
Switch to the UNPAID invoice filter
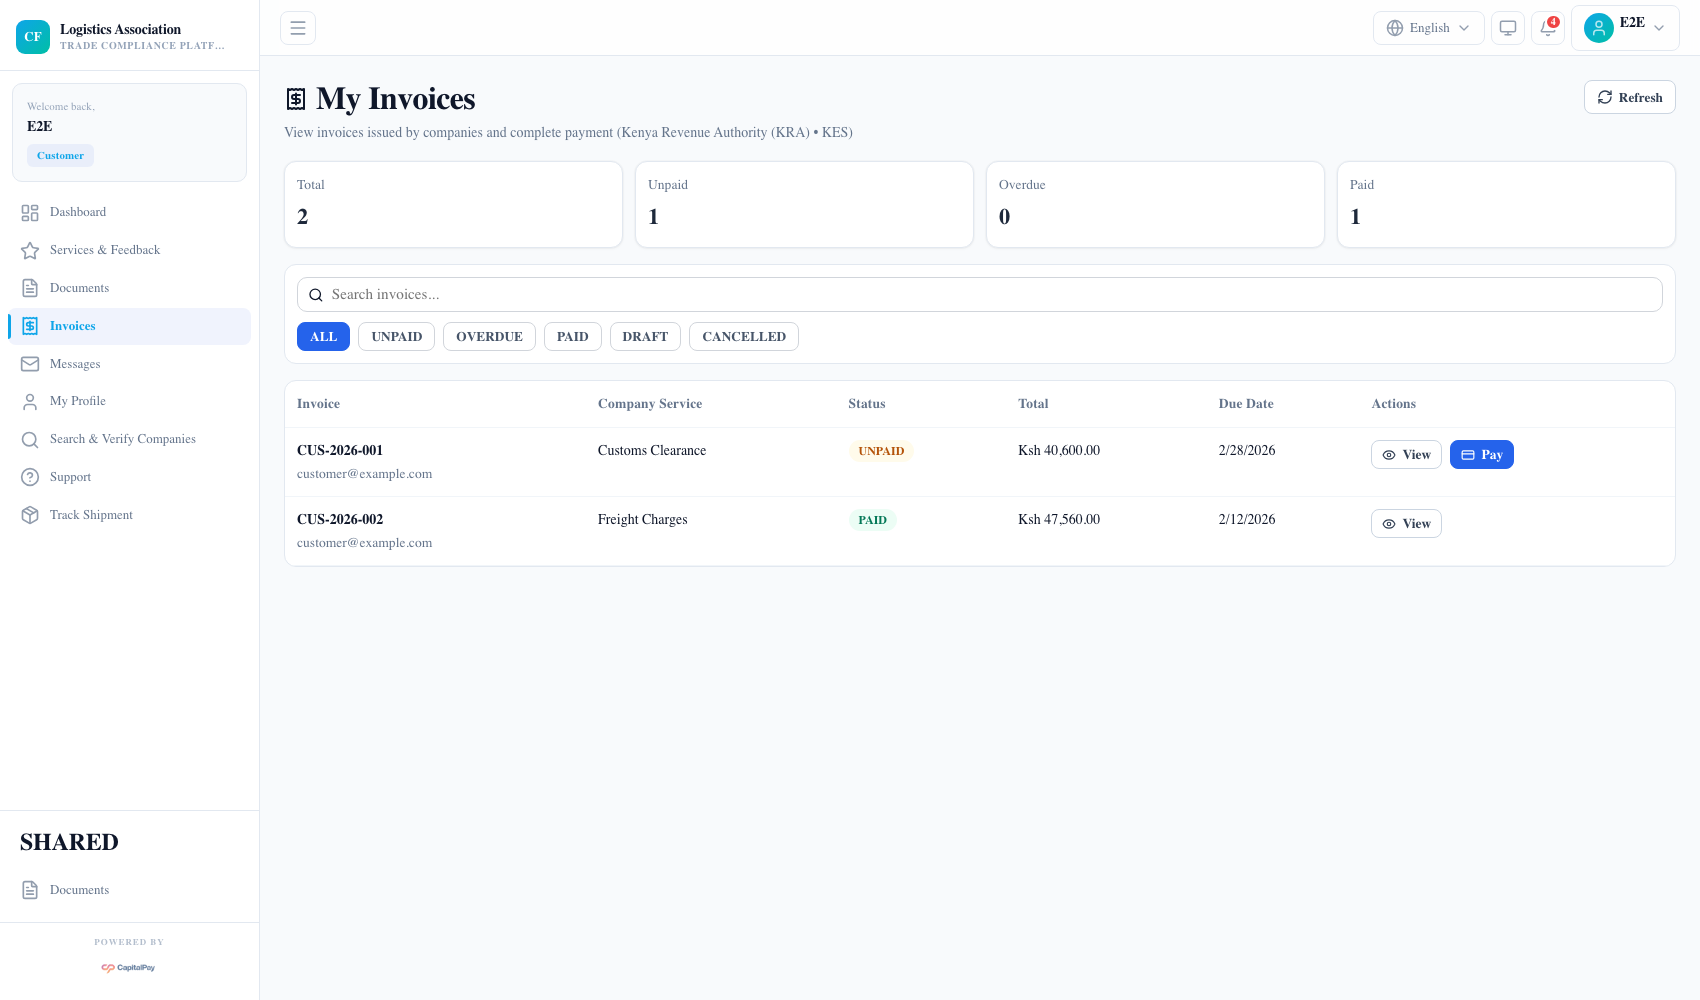tap(396, 336)
